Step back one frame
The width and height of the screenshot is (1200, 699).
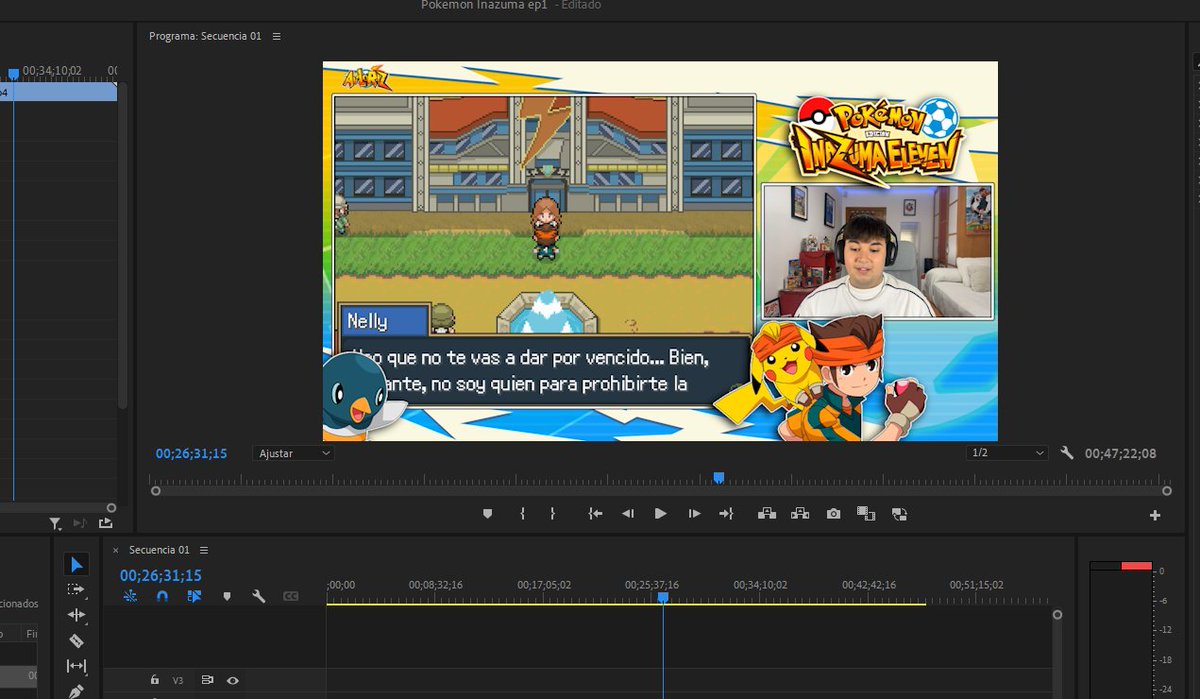(x=627, y=514)
